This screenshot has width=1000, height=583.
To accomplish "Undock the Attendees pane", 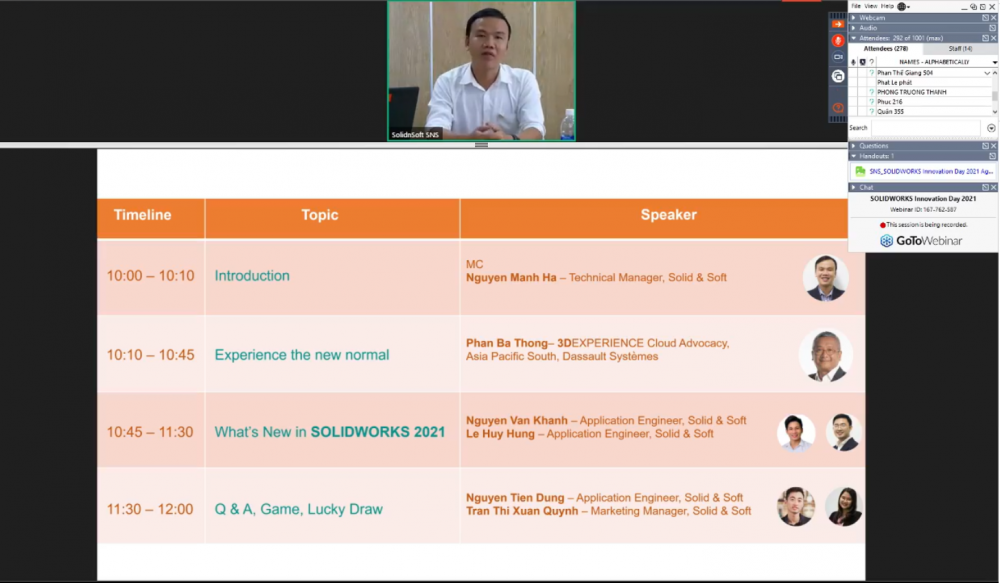I will click(985, 38).
